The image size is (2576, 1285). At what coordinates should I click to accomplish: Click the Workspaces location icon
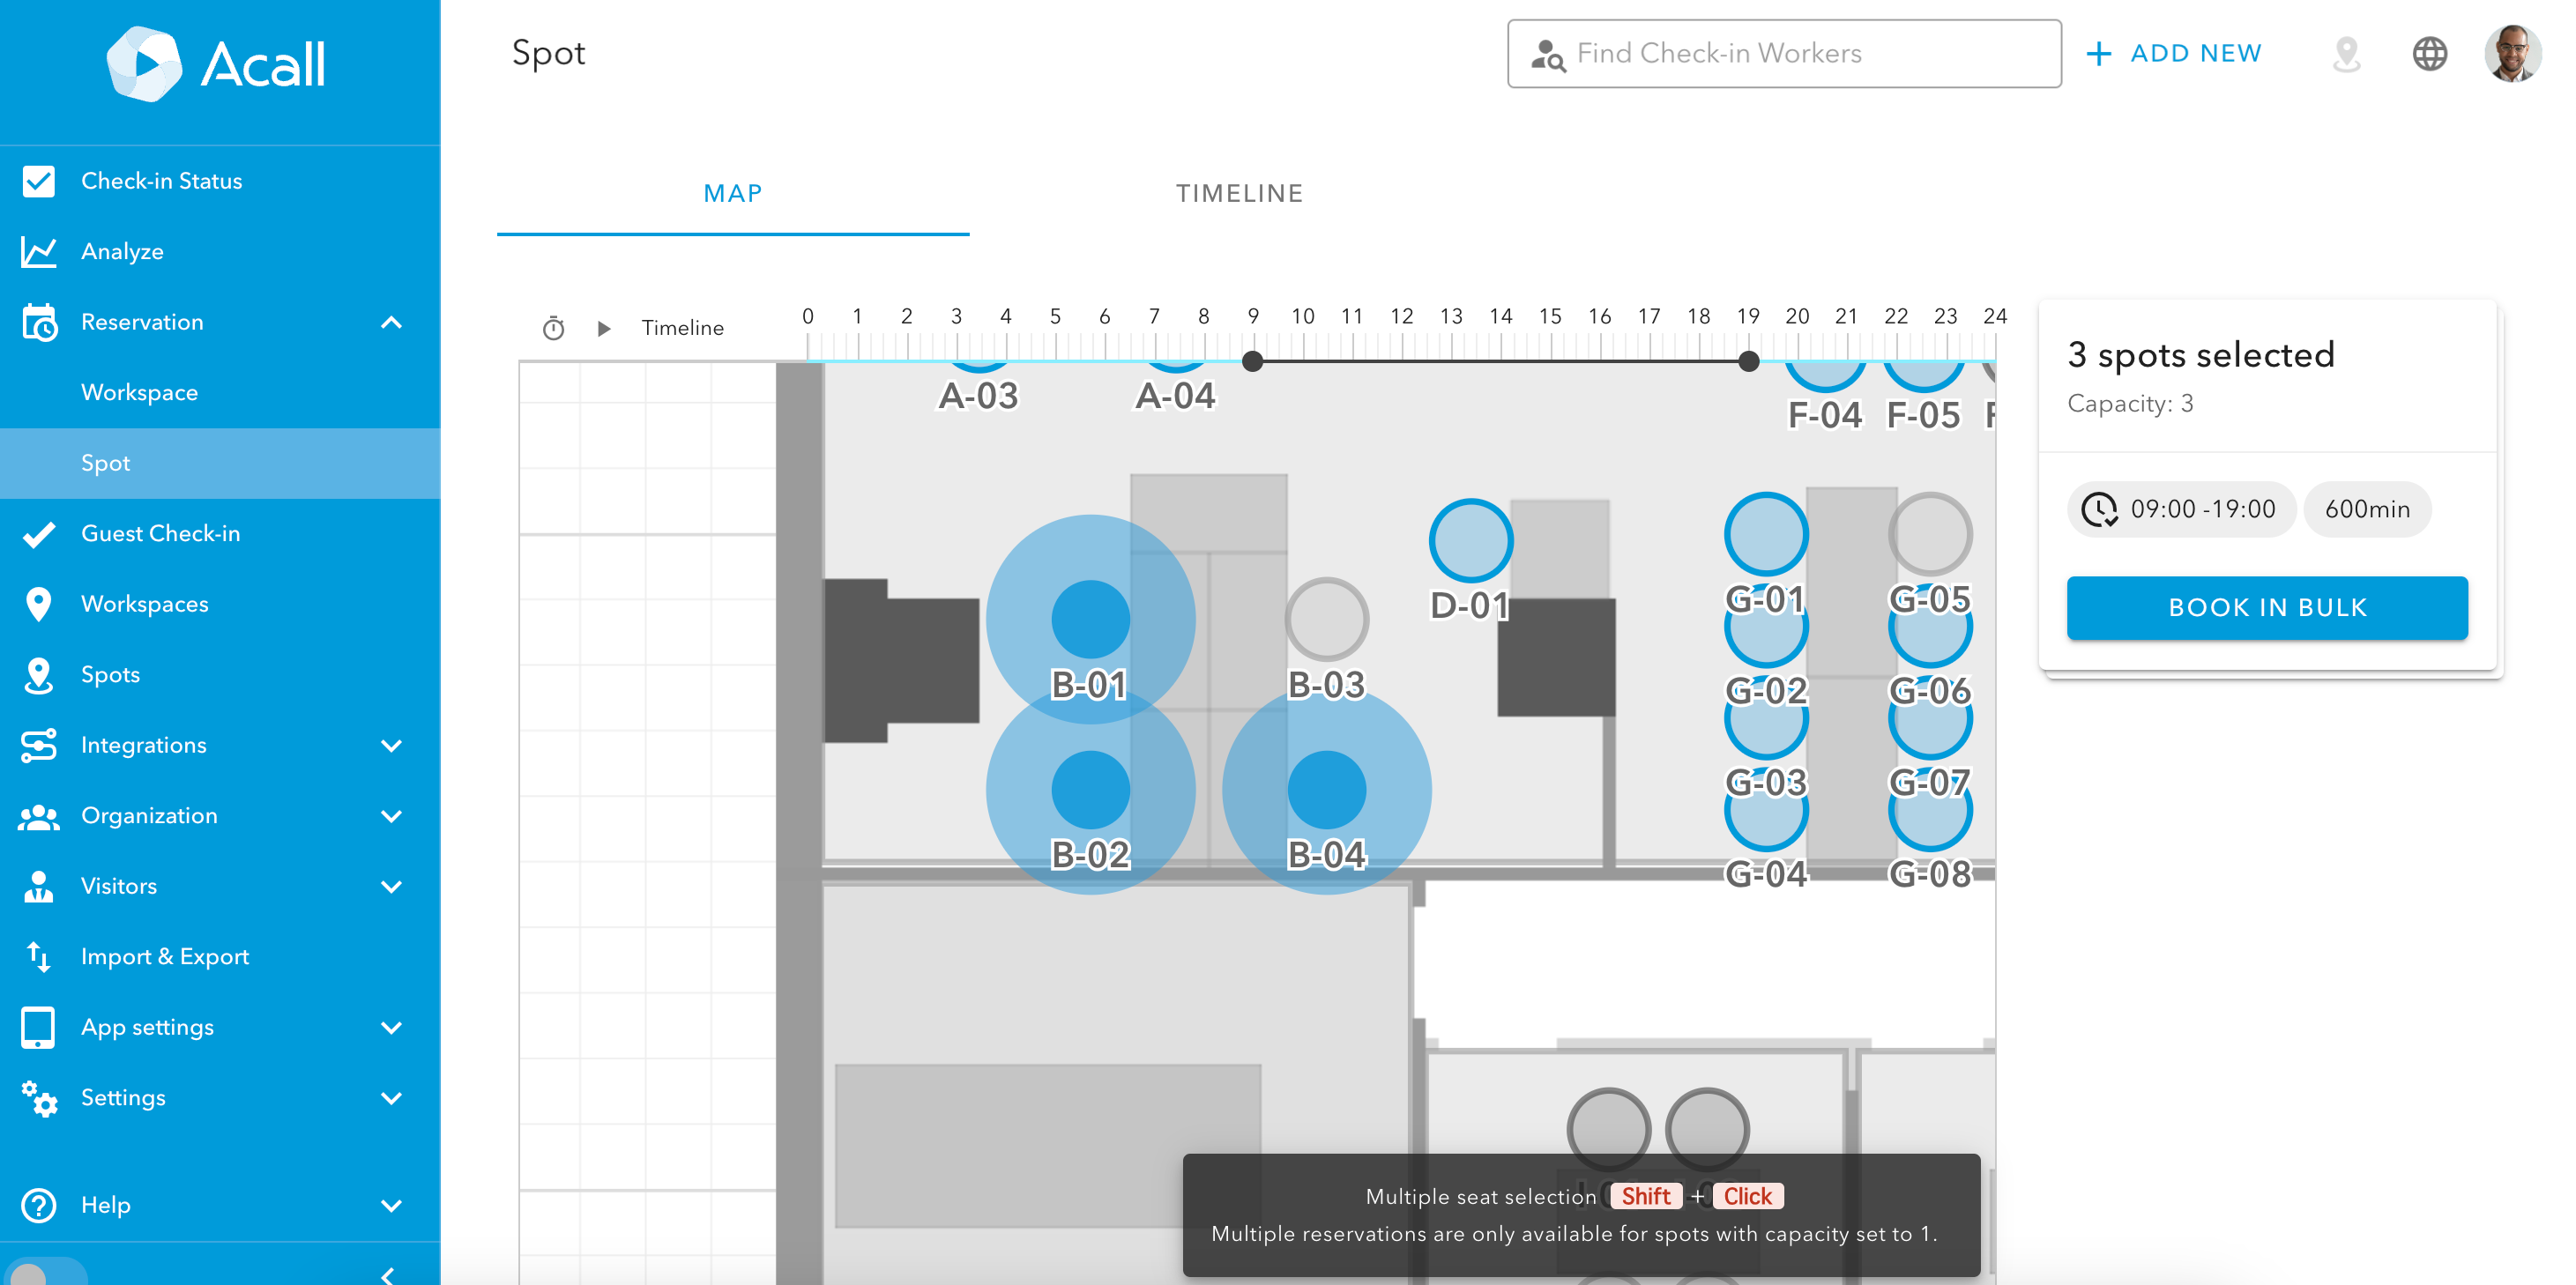click(38, 604)
